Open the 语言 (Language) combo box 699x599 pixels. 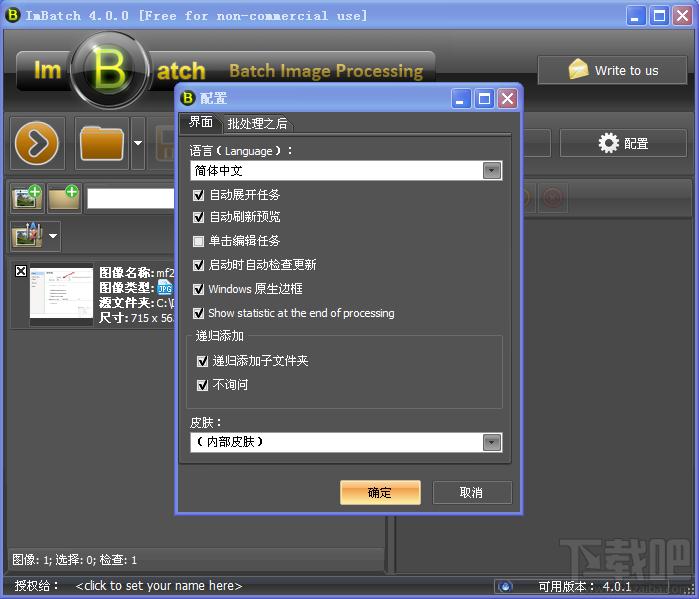tap(346, 170)
